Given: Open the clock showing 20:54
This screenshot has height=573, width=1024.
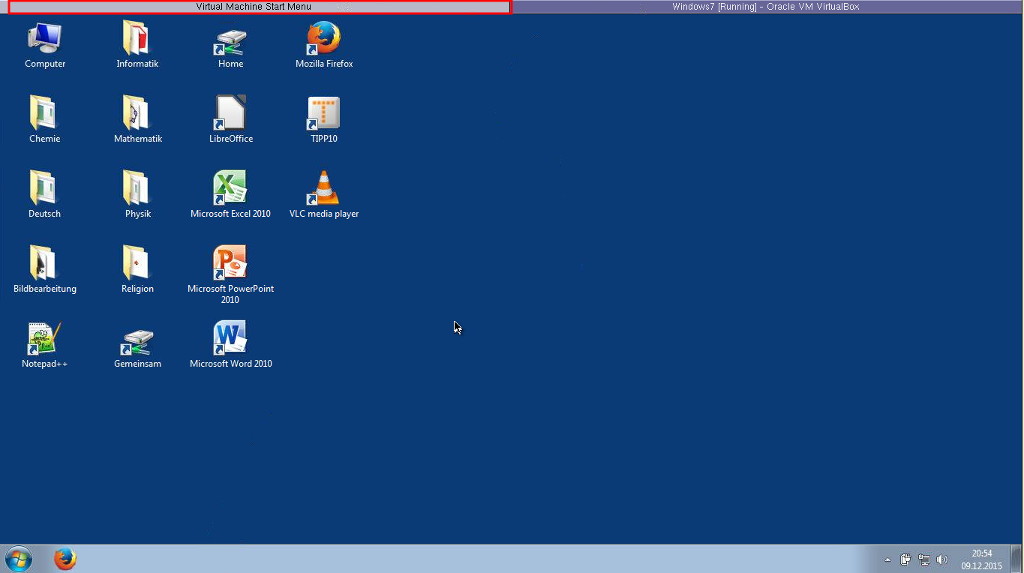Looking at the screenshot, I should coord(981,559).
